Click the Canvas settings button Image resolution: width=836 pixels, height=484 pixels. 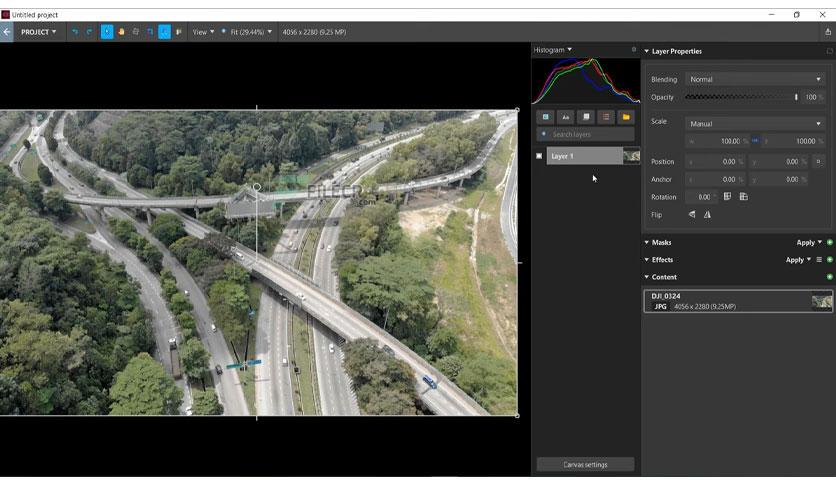pyautogui.click(x=585, y=464)
